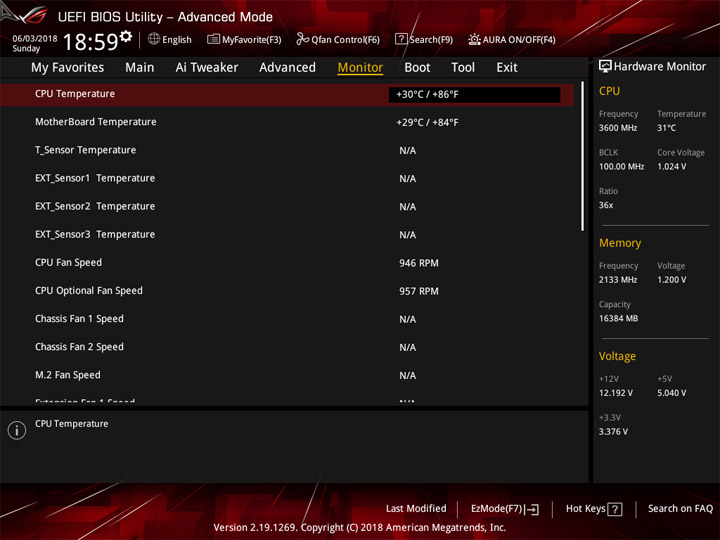Select T_Sensor Temperature row

(x=287, y=150)
